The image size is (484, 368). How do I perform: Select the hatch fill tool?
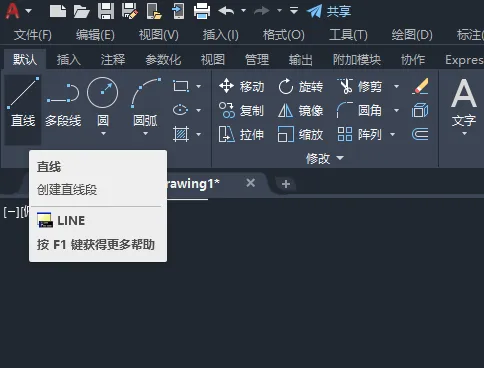(181, 134)
